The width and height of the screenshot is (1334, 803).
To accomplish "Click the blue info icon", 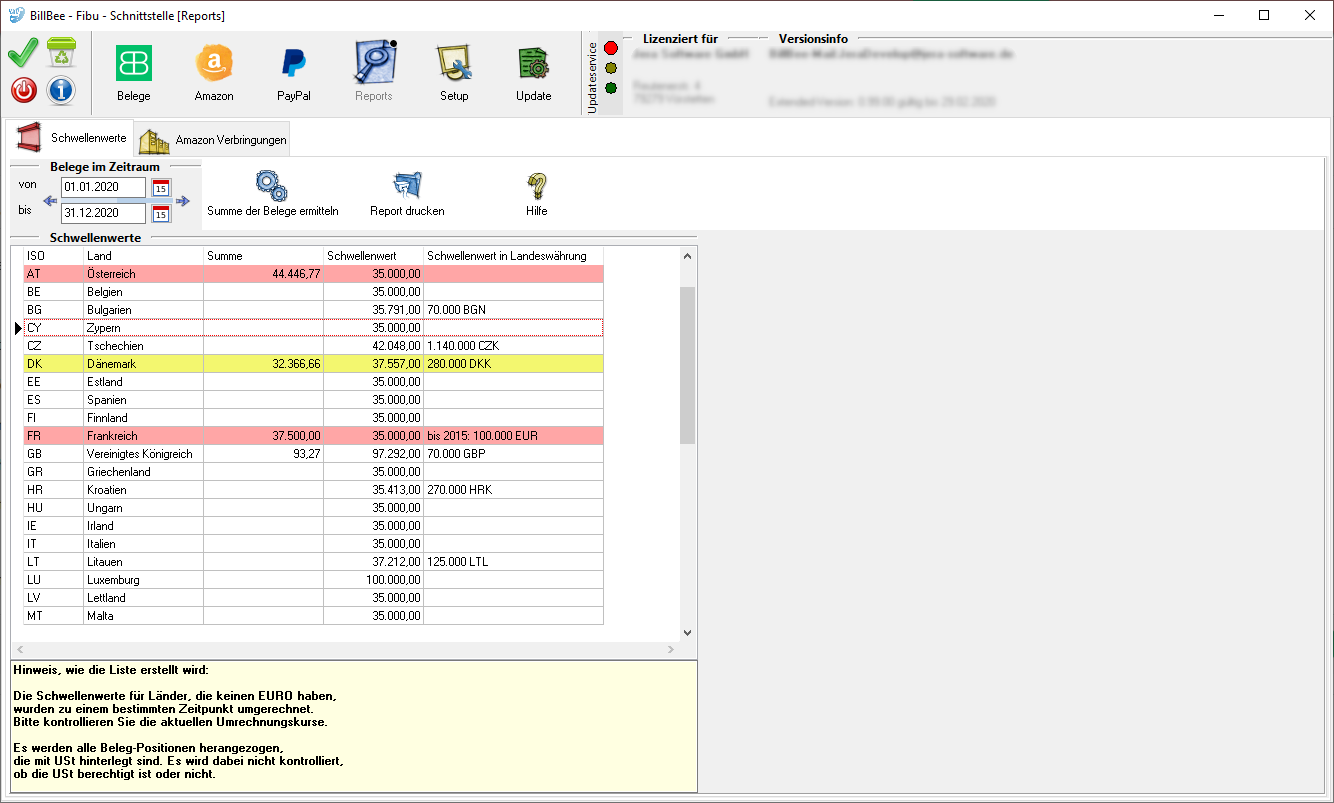I will pos(61,90).
